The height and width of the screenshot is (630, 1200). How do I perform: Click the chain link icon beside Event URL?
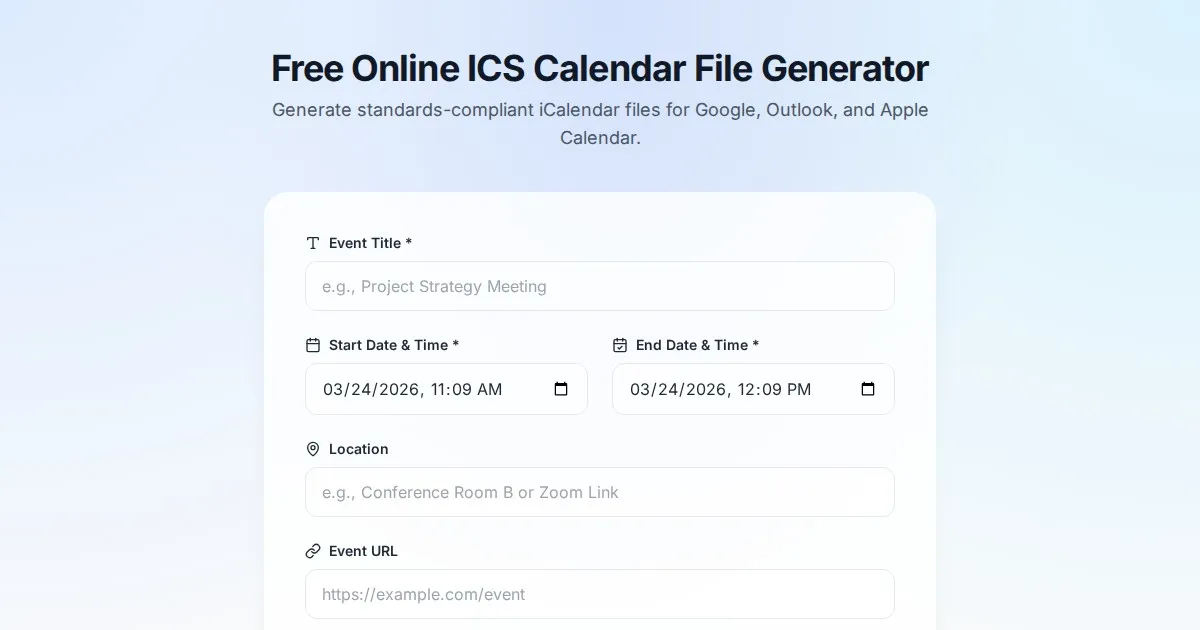point(313,551)
